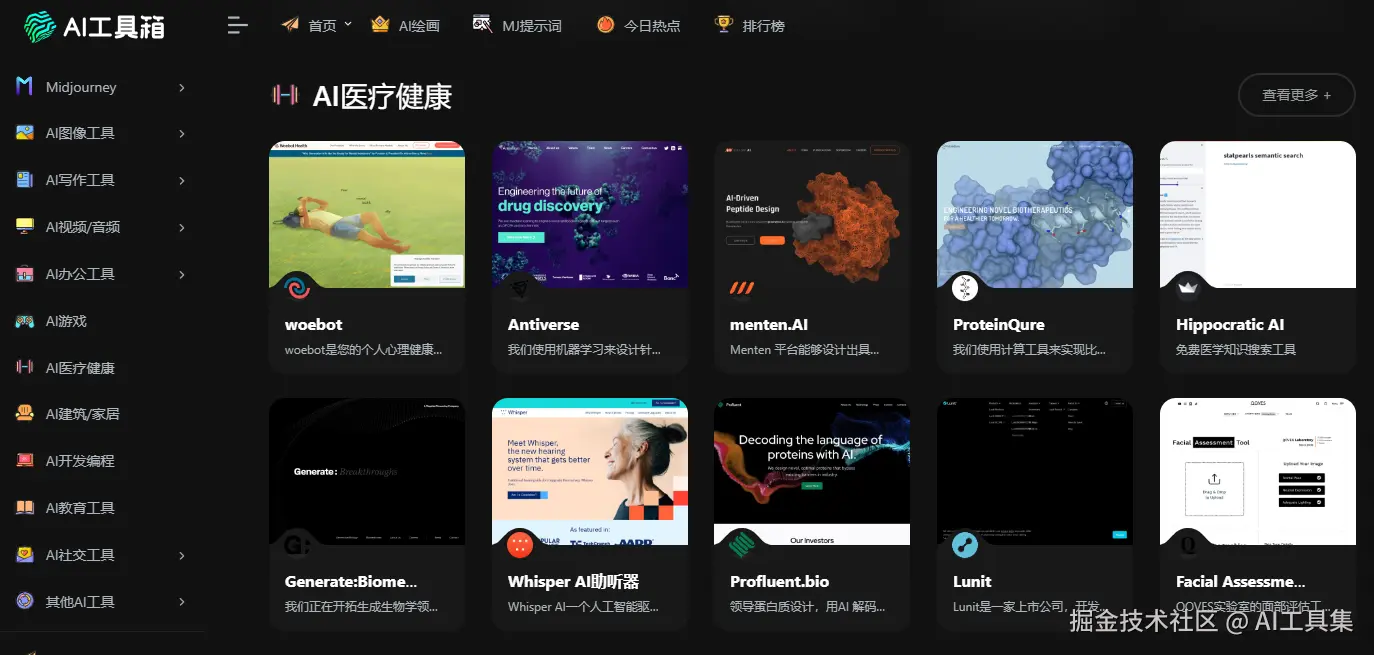Click the Profluent protein language thumbnail

[x=812, y=471]
